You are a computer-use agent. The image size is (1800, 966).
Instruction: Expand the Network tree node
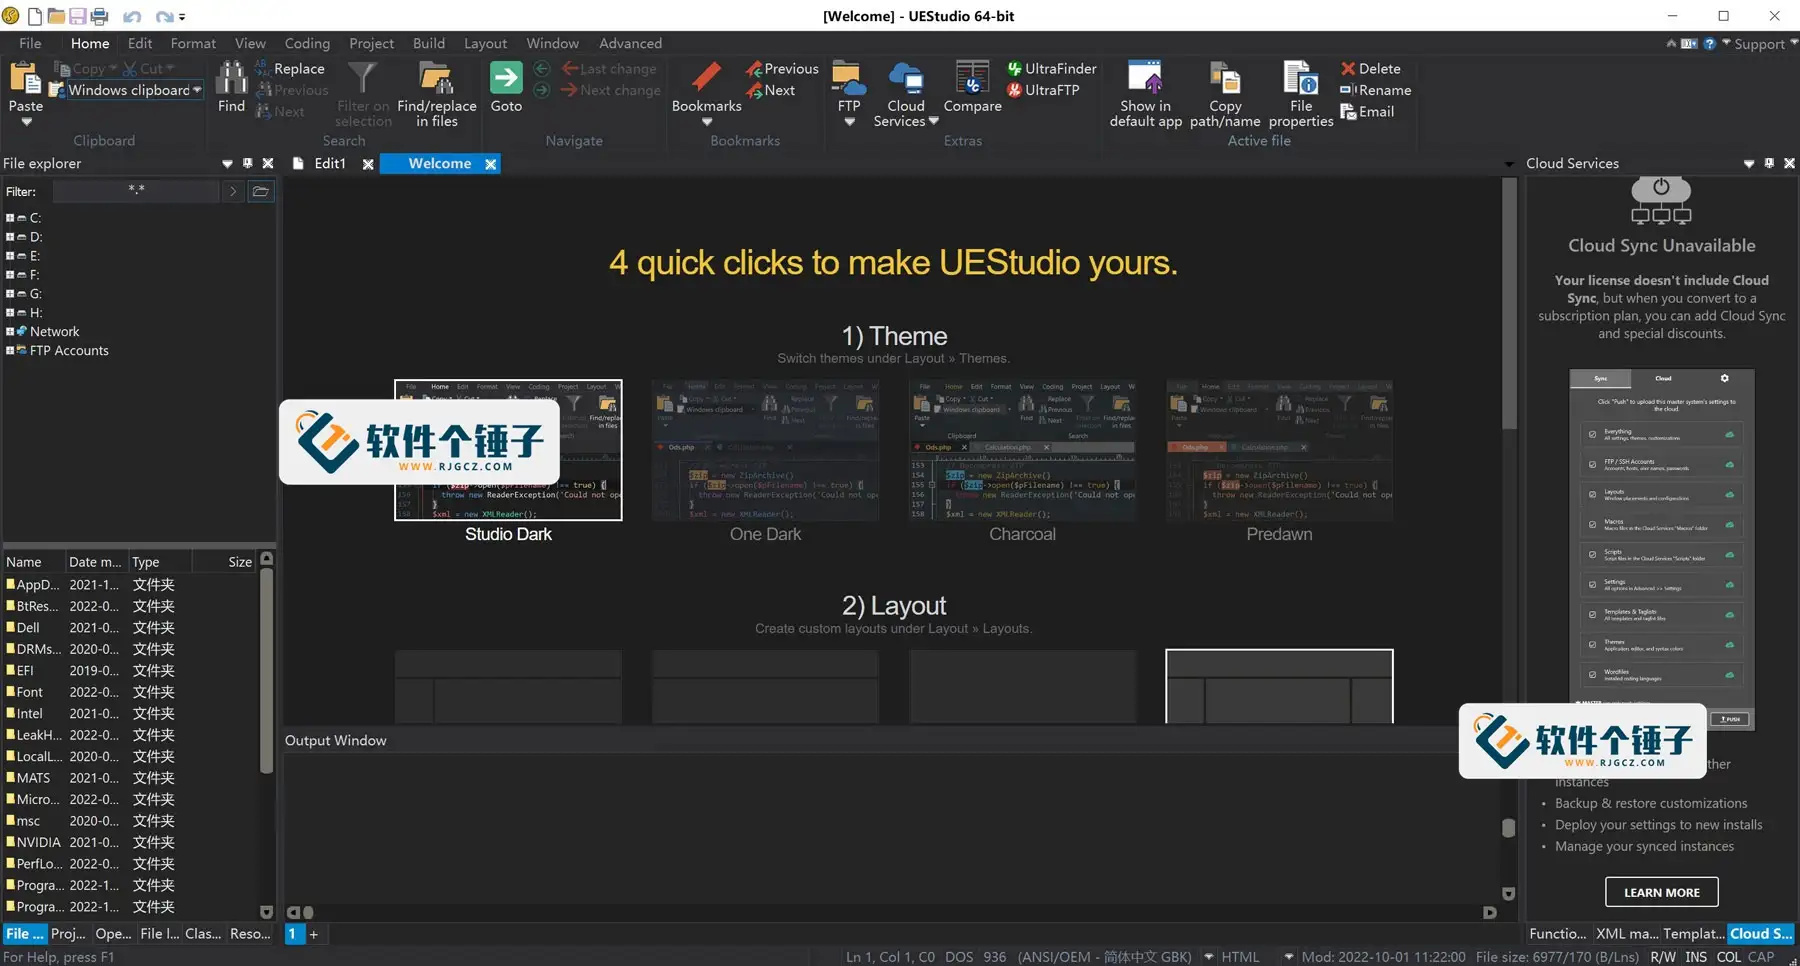click(10, 331)
